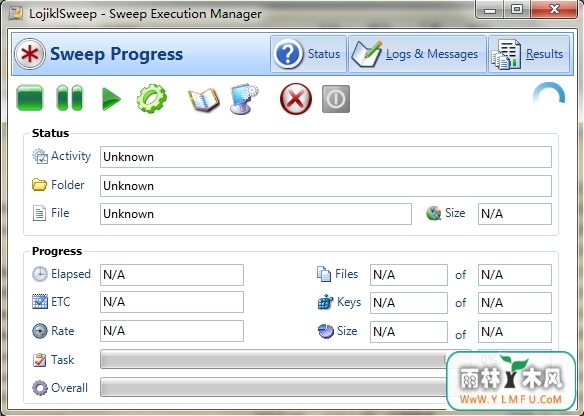Click the Activity label icon
This screenshot has height=416, width=584.
click(x=40, y=156)
